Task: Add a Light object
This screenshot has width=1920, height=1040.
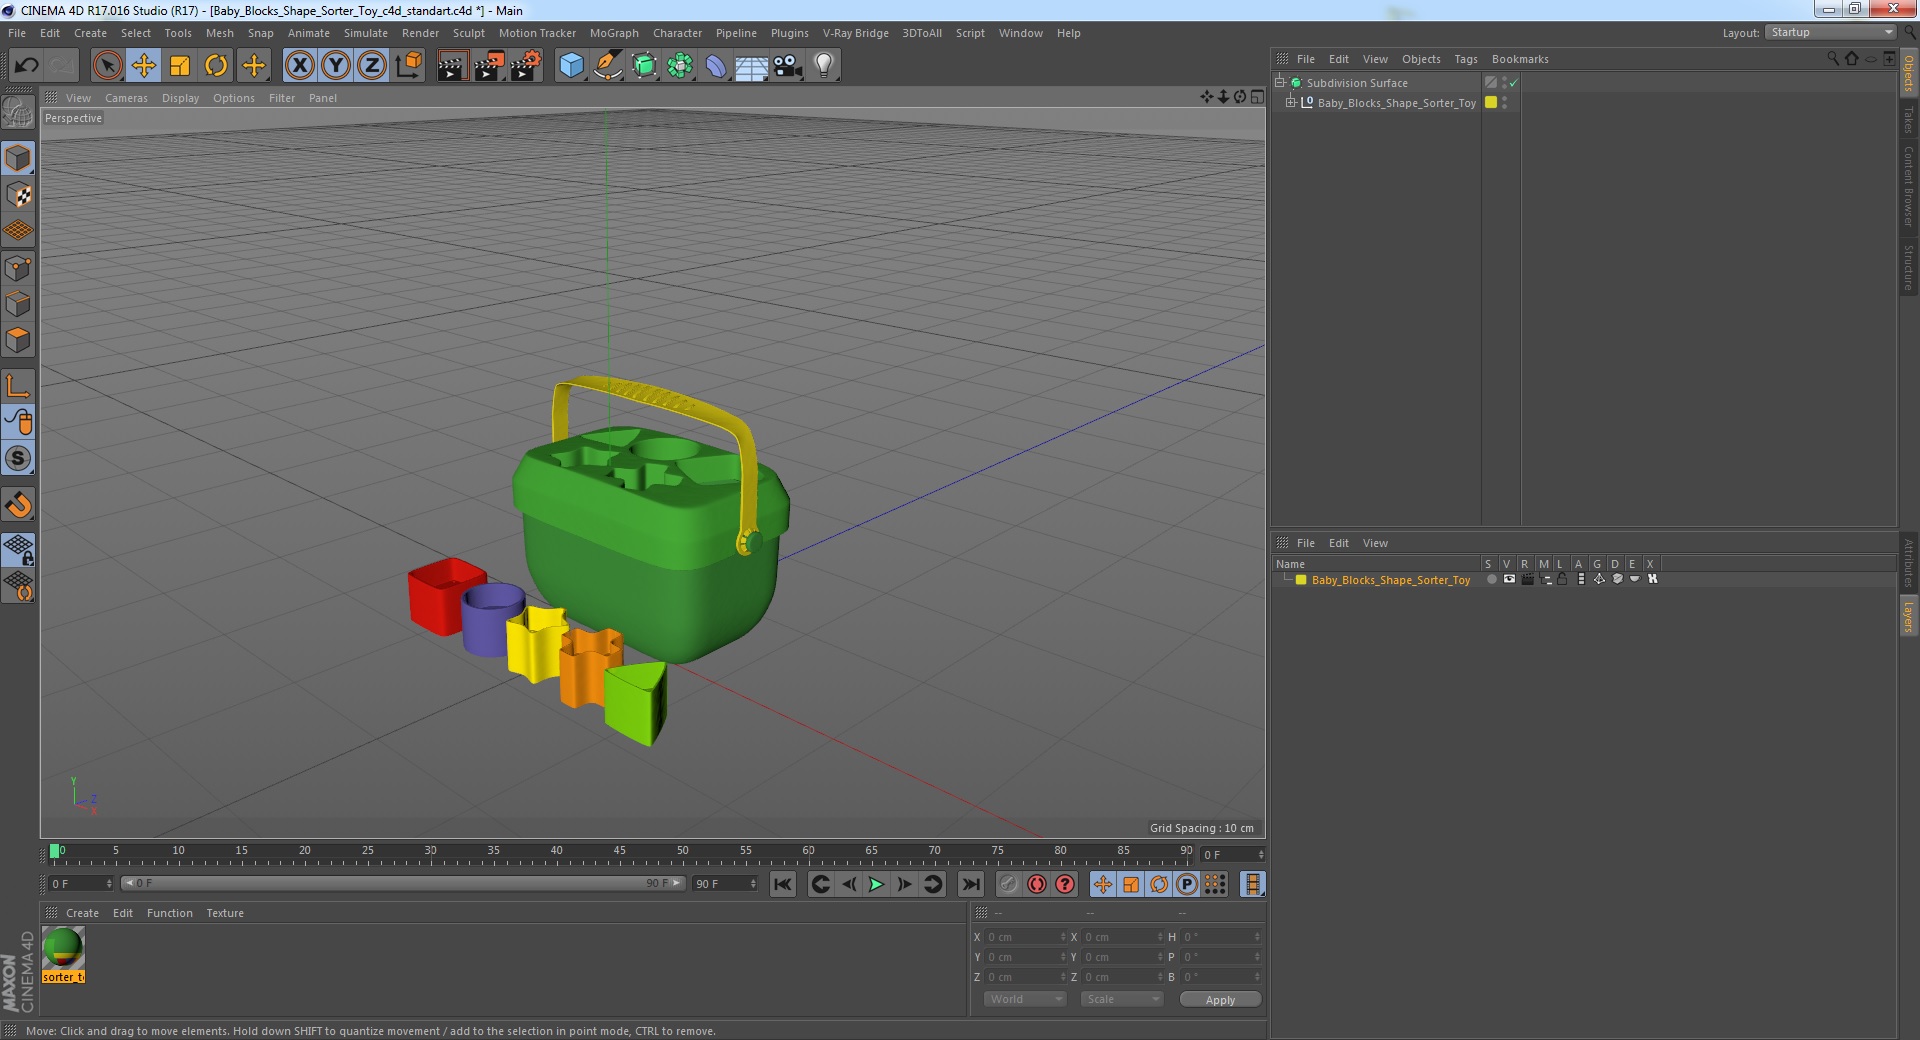Action: click(x=824, y=66)
